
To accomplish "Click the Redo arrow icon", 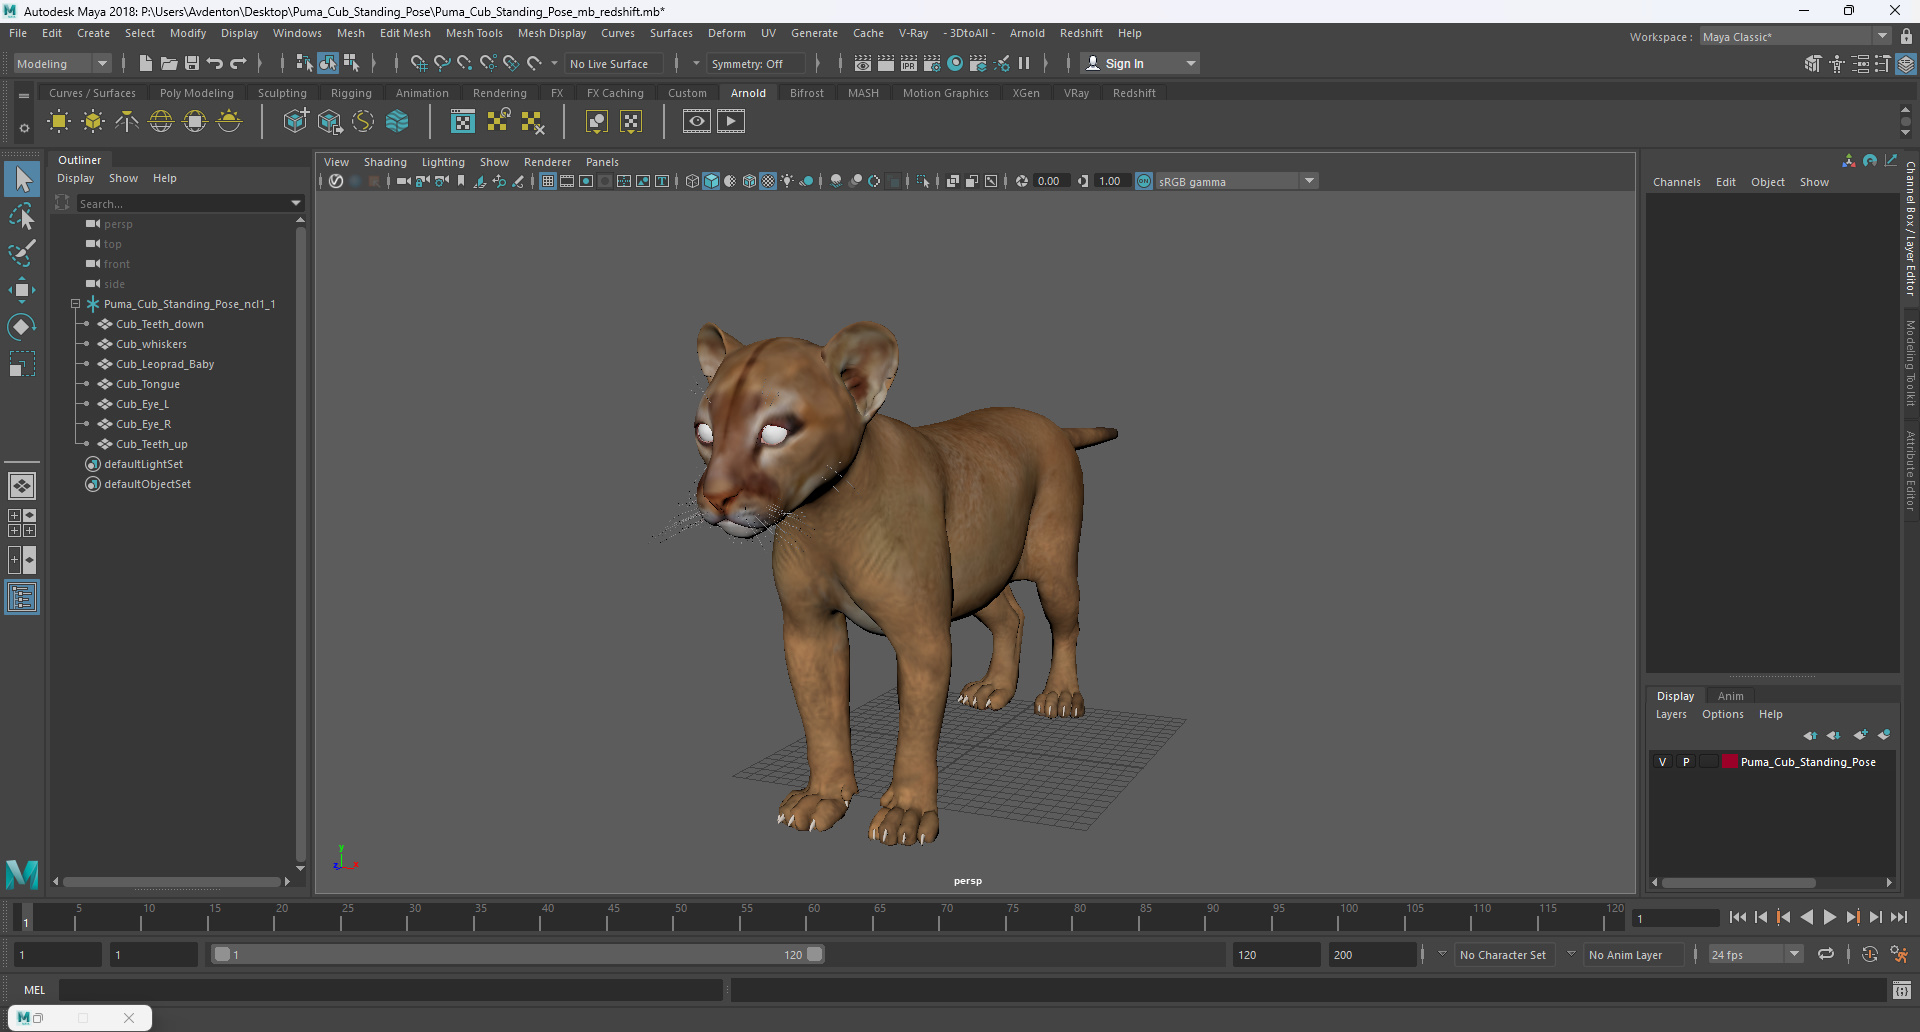I will click(x=238, y=63).
